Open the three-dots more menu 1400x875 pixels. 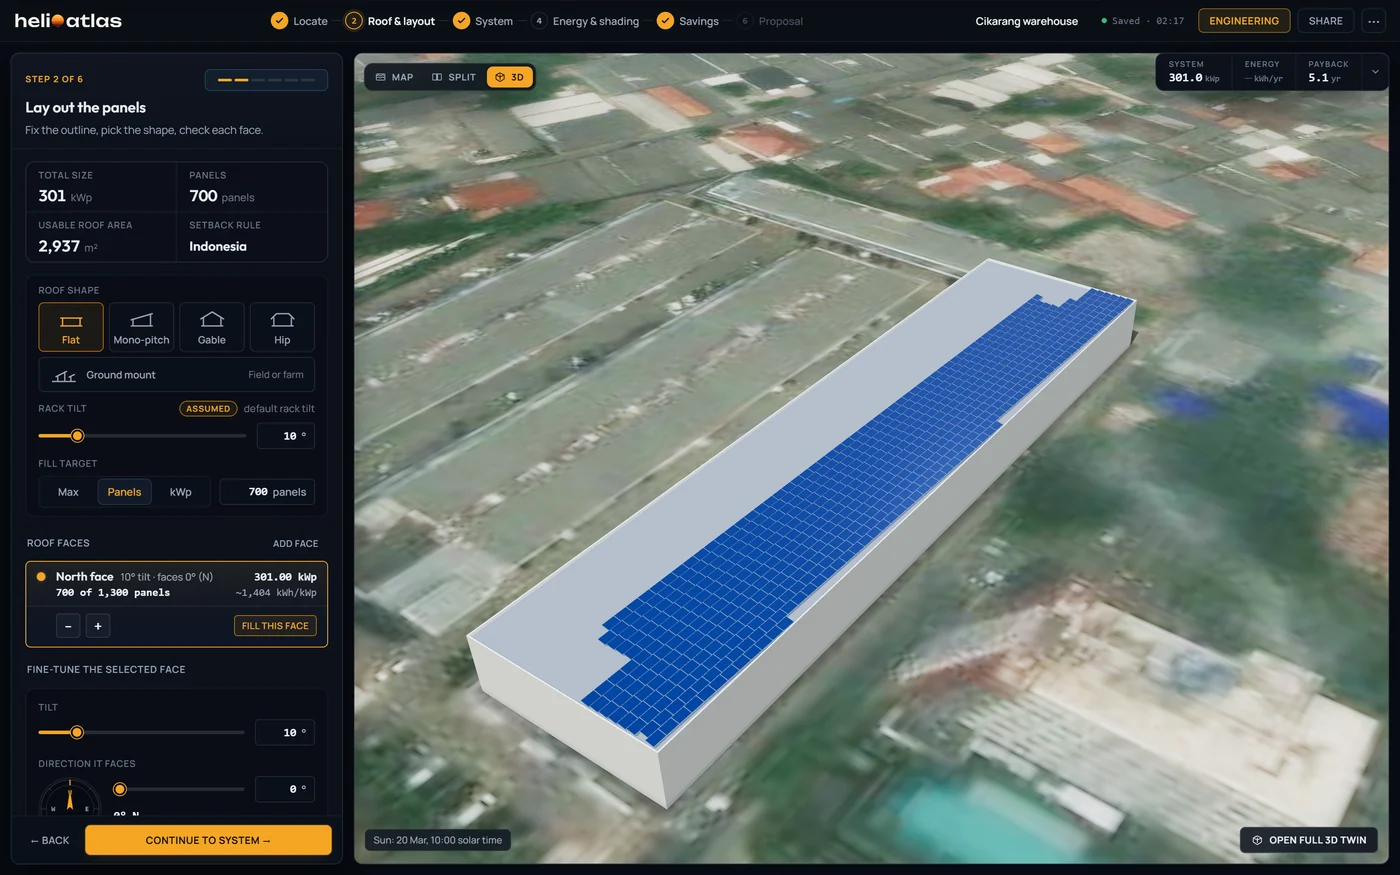(1373, 21)
